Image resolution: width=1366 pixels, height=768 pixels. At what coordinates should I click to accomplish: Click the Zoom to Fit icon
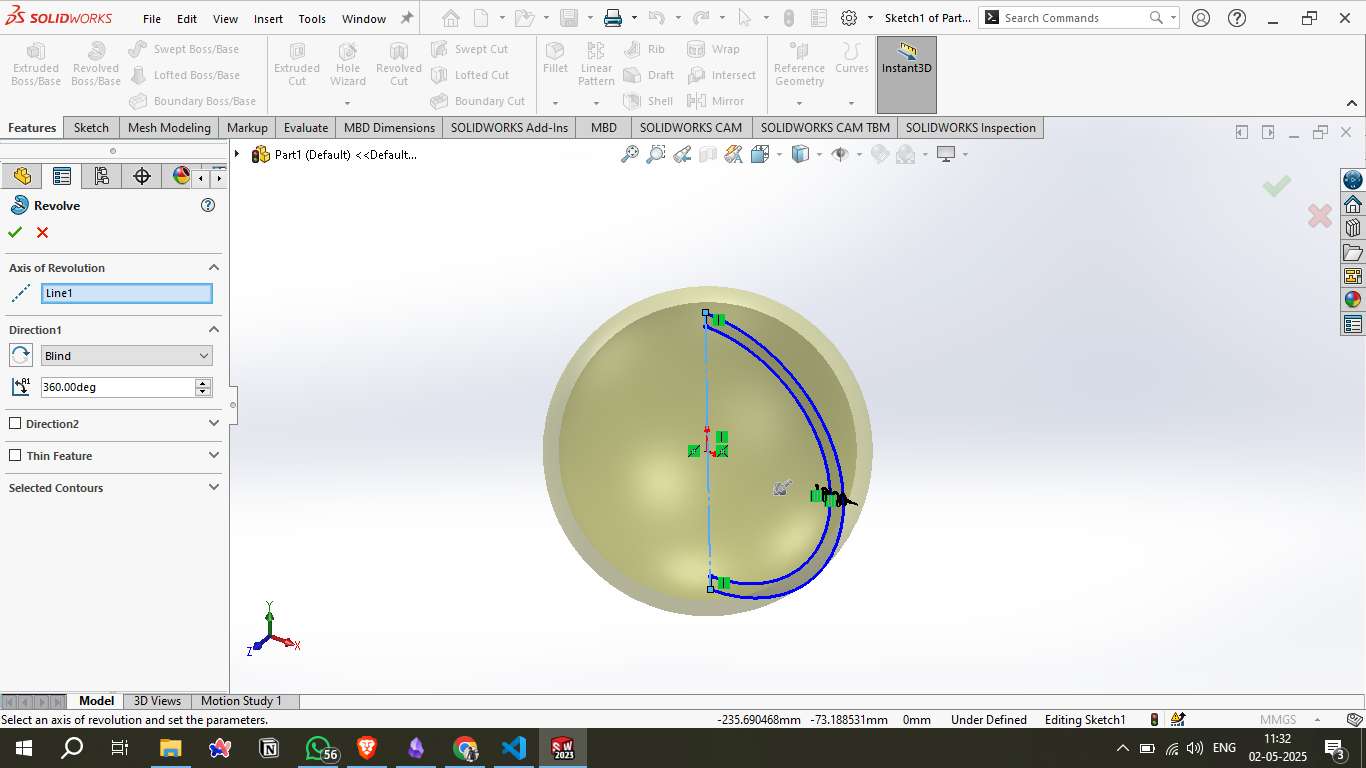tap(630, 154)
